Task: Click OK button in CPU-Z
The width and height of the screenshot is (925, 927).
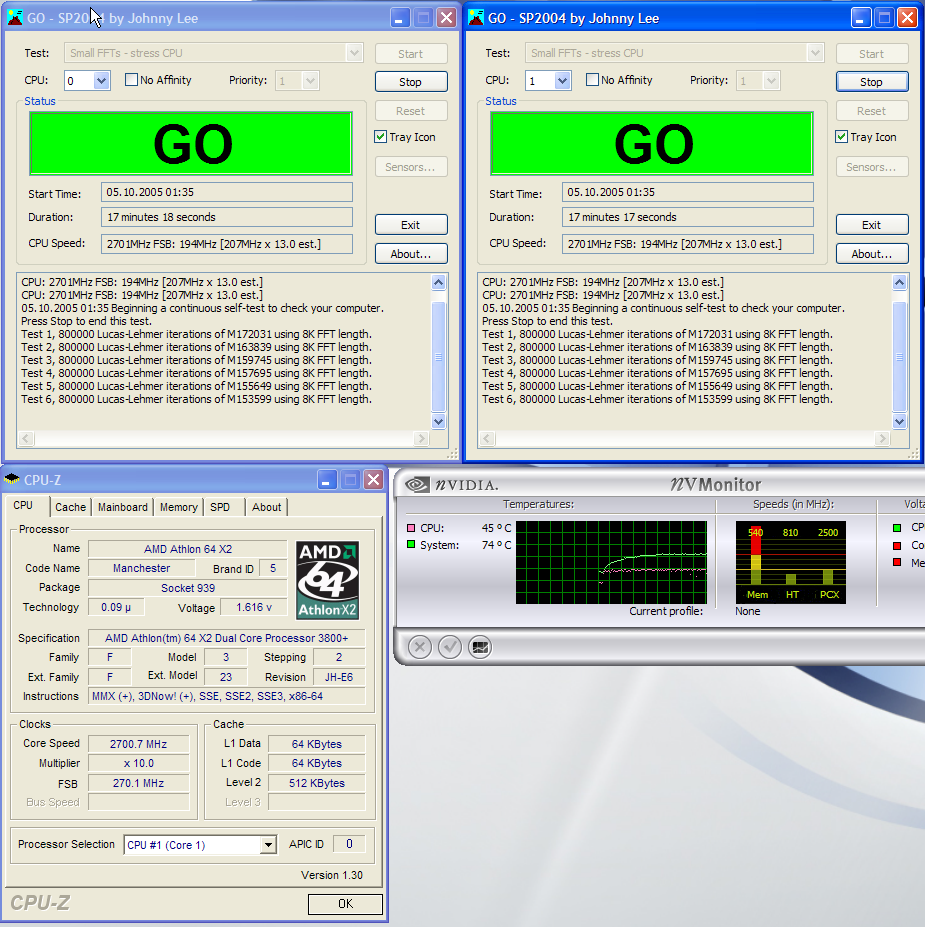Action: point(345,903)
